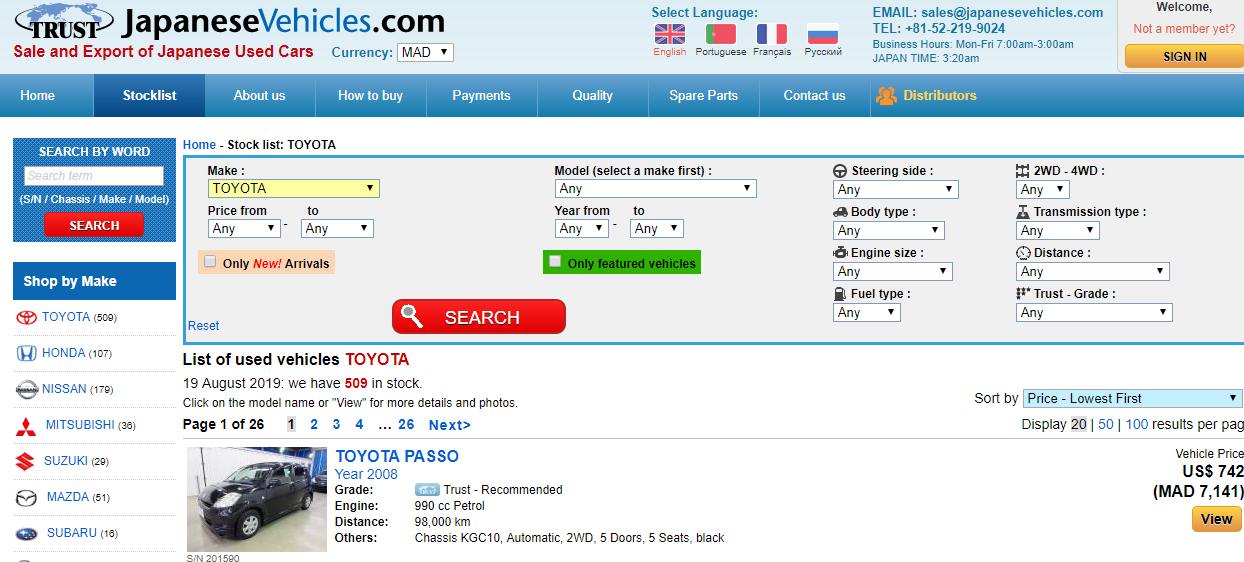
Task: Click the Mitsubishi logo in the sidebar
Action: coord(26,426)
